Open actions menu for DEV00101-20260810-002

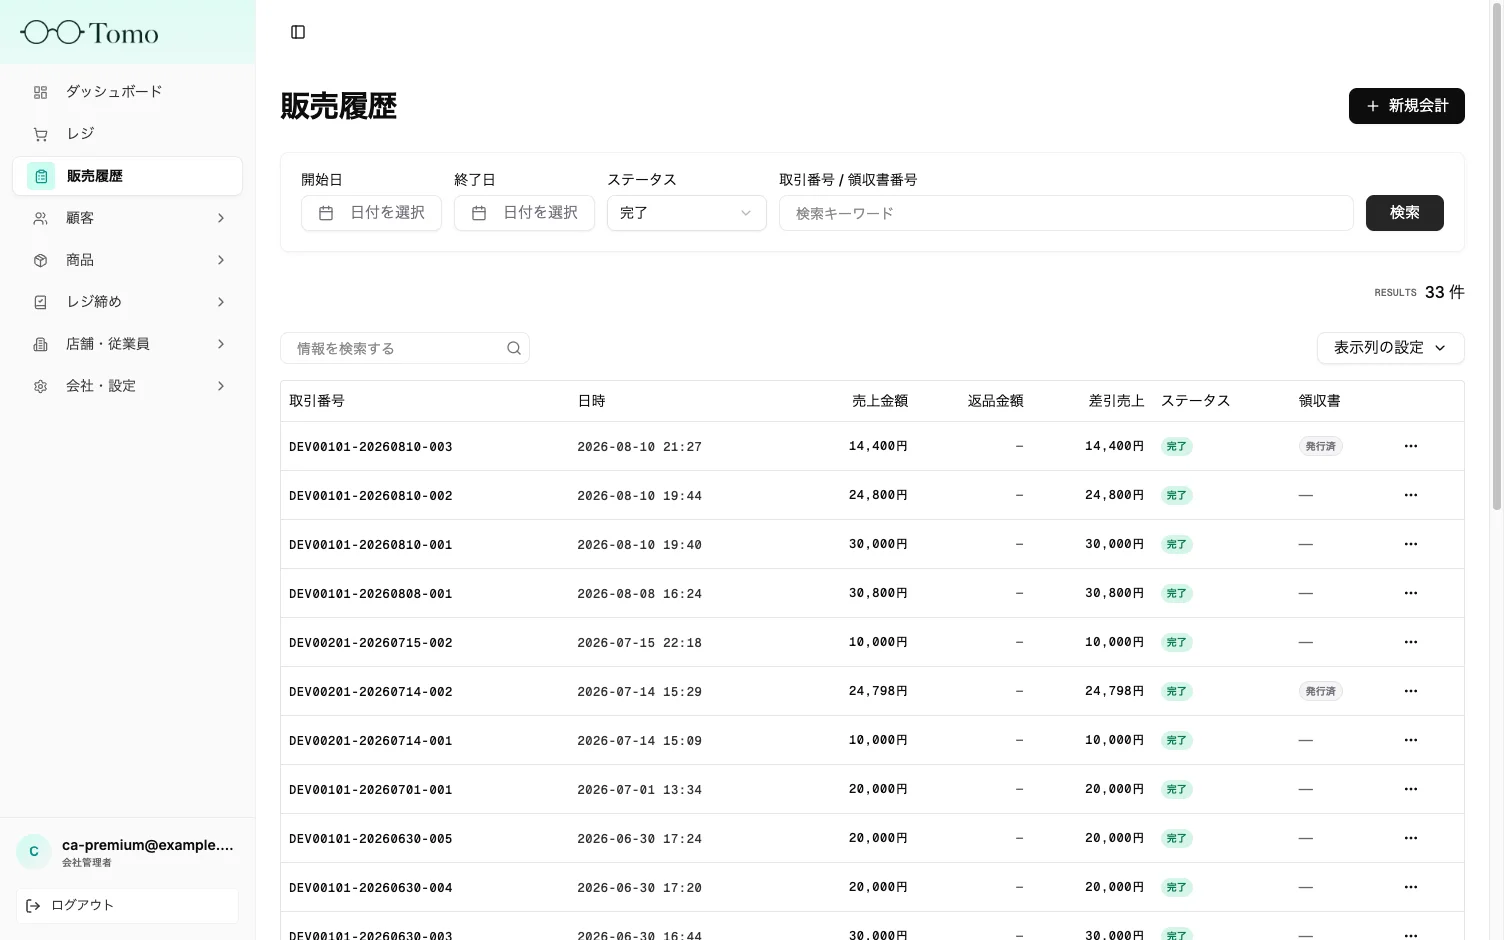point(1411,495)
